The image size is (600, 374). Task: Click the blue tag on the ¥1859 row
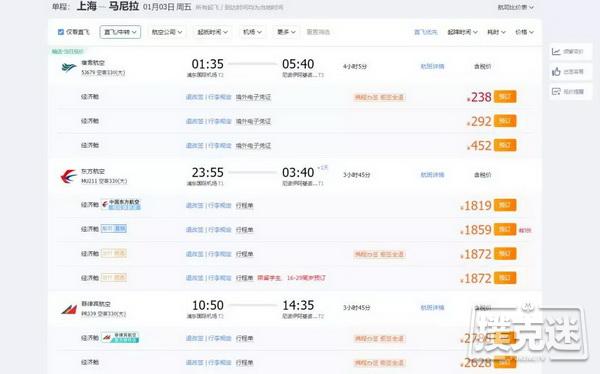tap(114, 229)
